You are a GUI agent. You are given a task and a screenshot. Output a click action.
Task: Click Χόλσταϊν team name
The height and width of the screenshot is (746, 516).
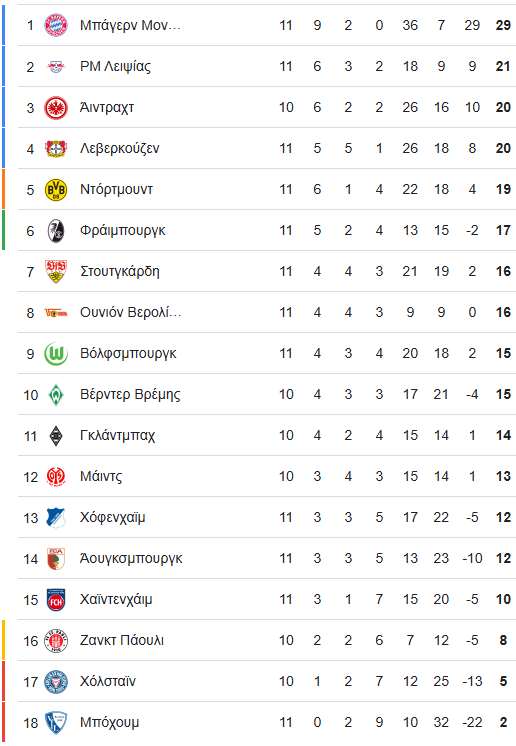107,681
